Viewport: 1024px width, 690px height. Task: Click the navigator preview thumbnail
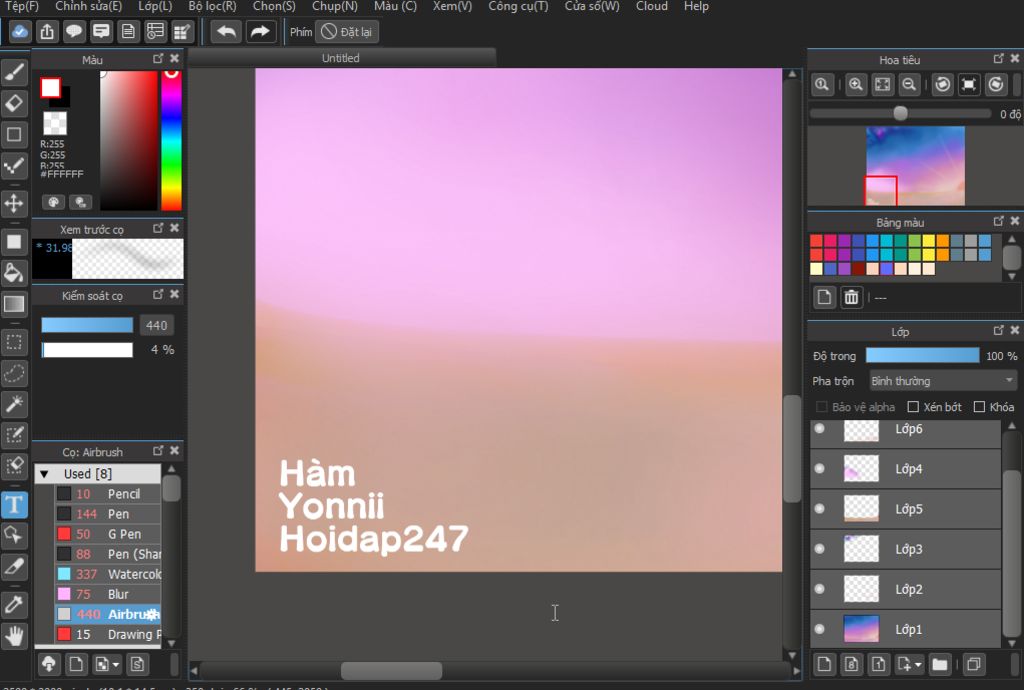click(x=915, y=166)
